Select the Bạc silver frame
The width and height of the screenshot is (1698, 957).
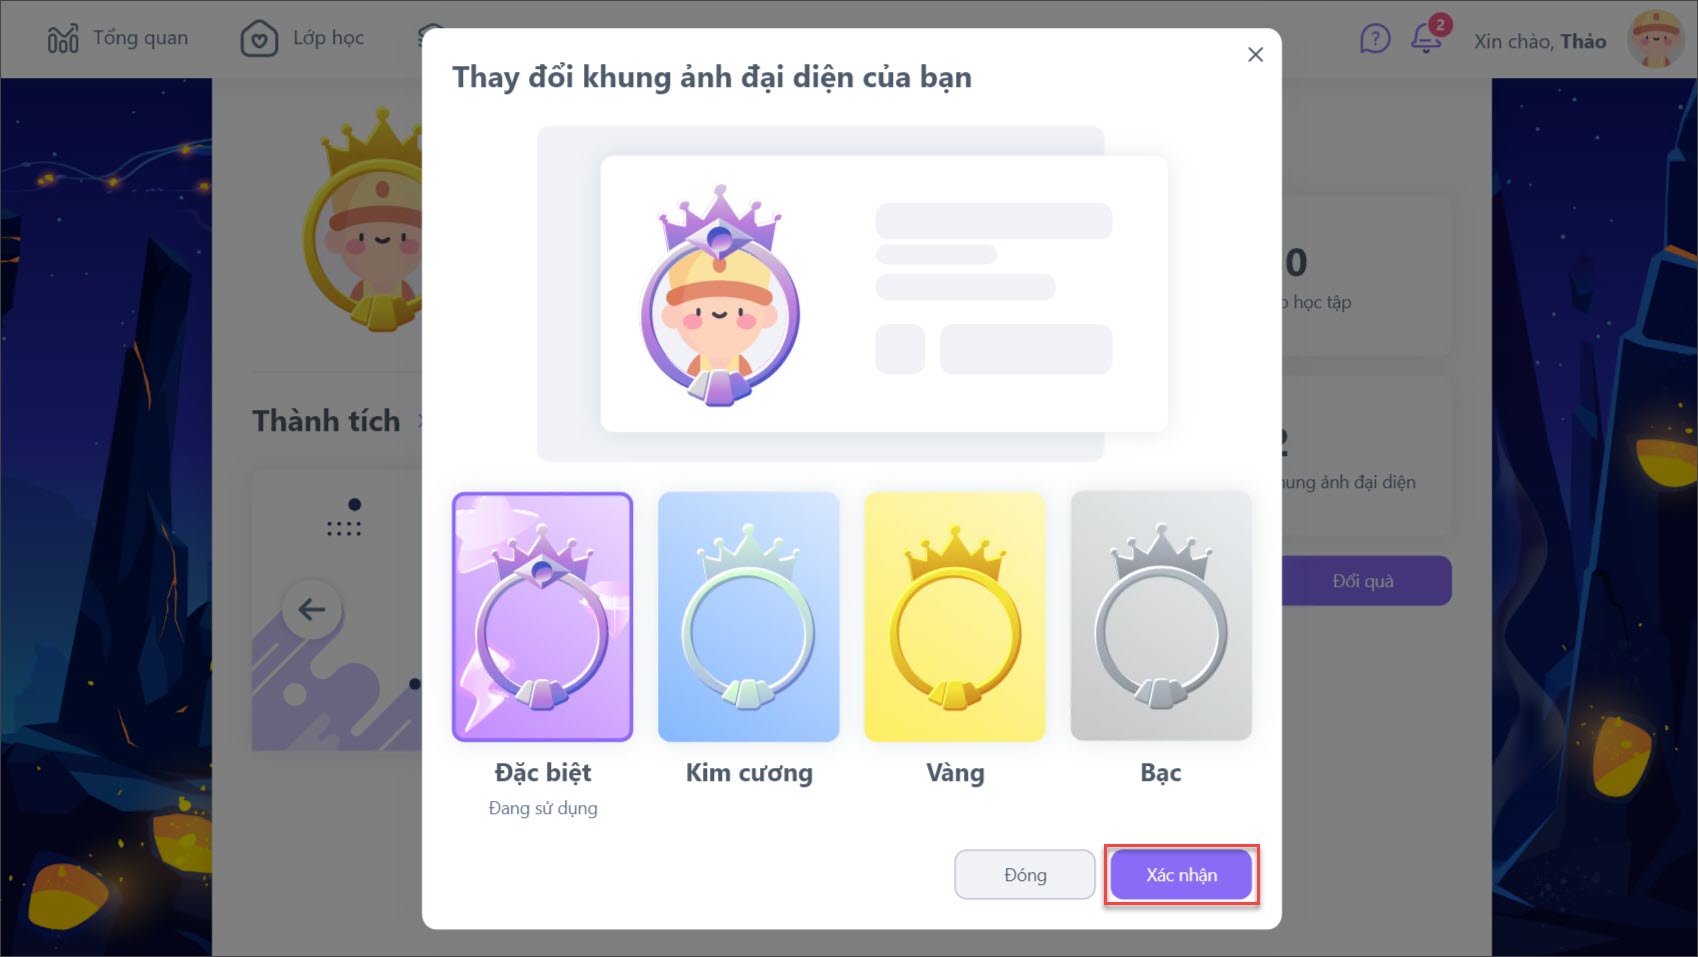pyautogui.click(x=1161, y=617)
